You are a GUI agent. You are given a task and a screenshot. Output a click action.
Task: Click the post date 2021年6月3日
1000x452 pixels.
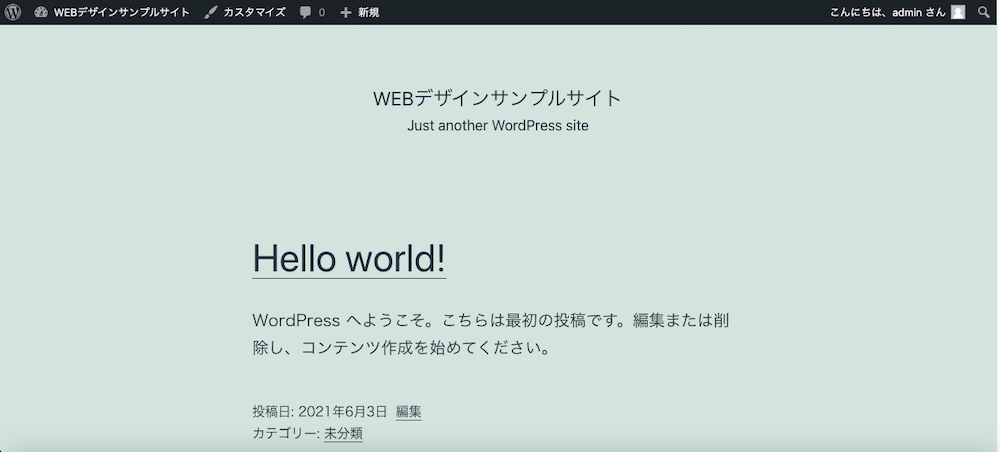pos(342,411)
